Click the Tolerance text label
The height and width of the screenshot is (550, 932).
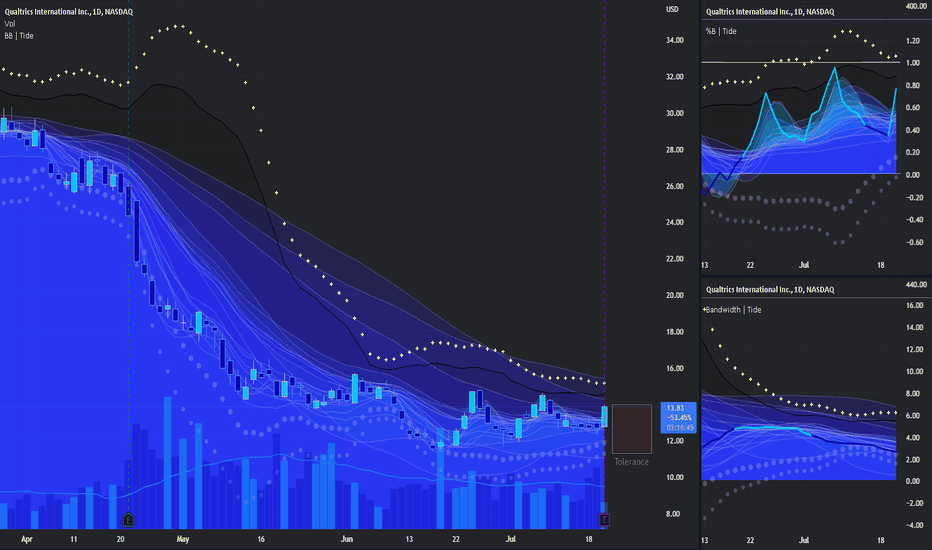(631, 462)
